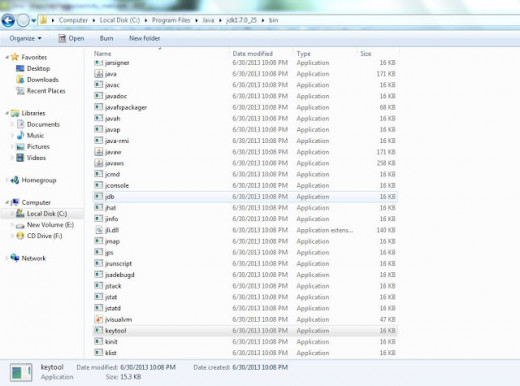This screenshot has width=520, height=386.
Task: Sort by the Name column header
Action: click(103, 54)
